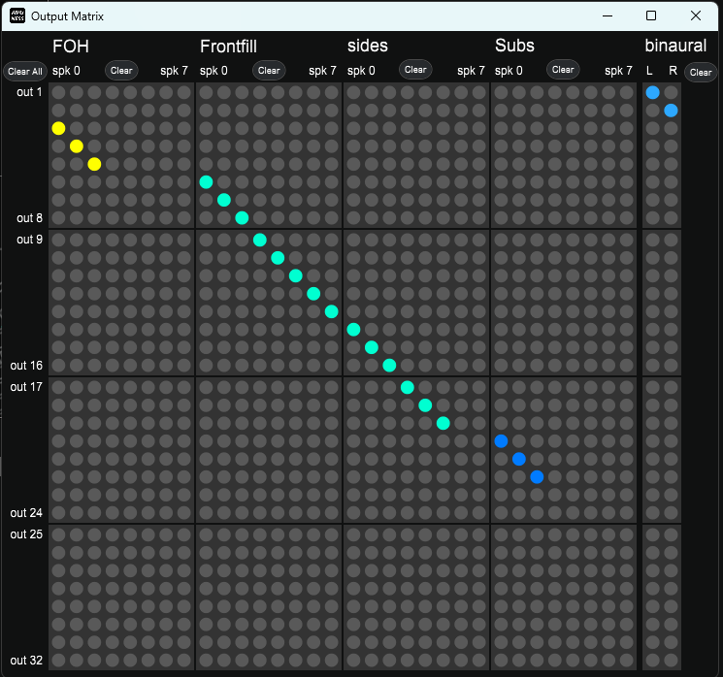This screenshot has width=723, height=677.
Task: Route binaural L to out 2
Action: point(653,111)
